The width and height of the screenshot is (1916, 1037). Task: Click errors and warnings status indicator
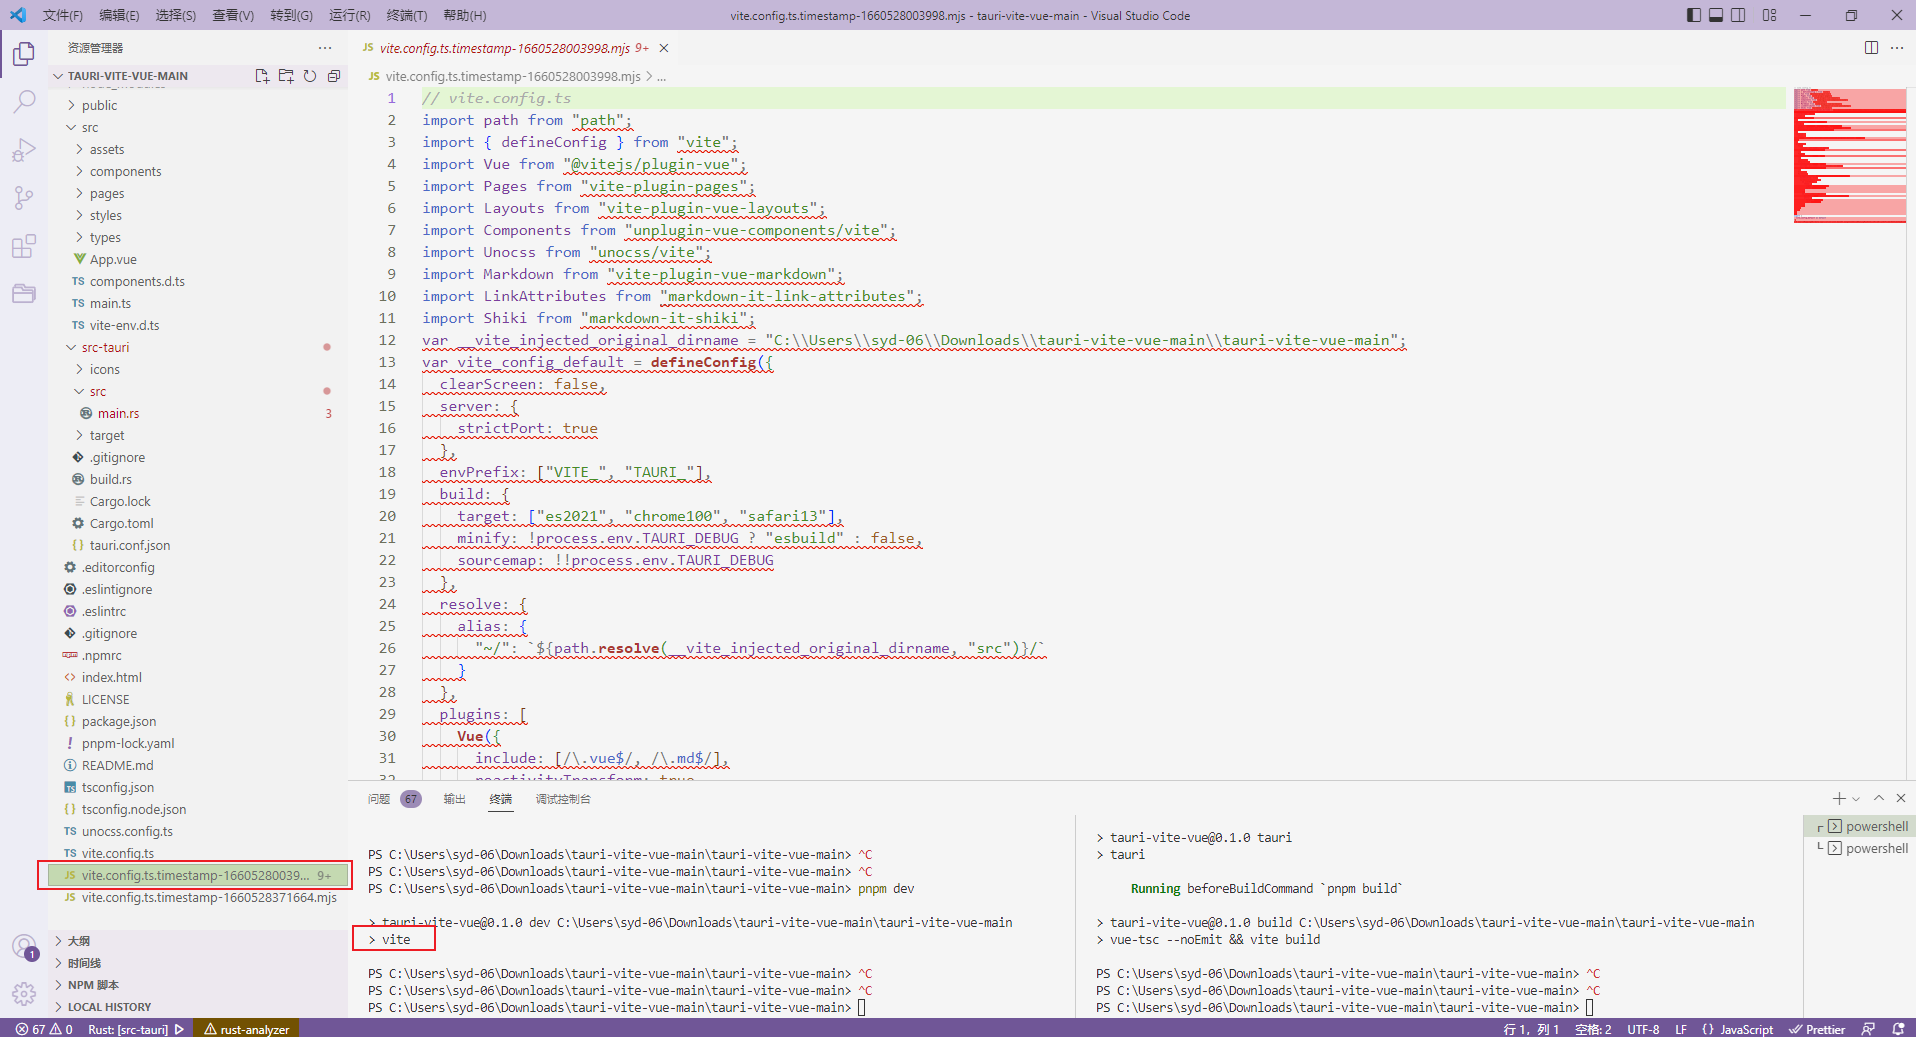point(44,1029)
